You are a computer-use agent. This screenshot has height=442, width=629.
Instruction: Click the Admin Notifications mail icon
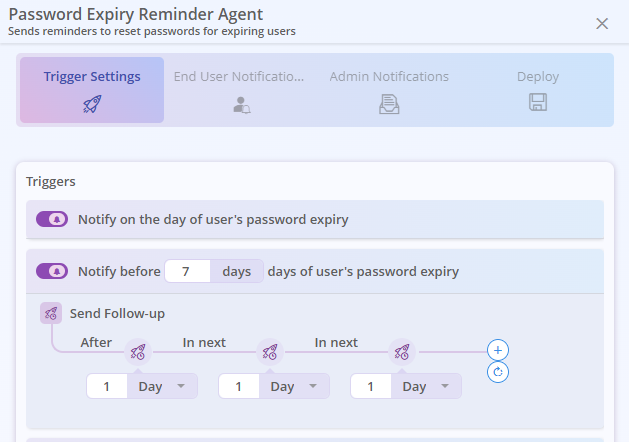tap(389, 103)
